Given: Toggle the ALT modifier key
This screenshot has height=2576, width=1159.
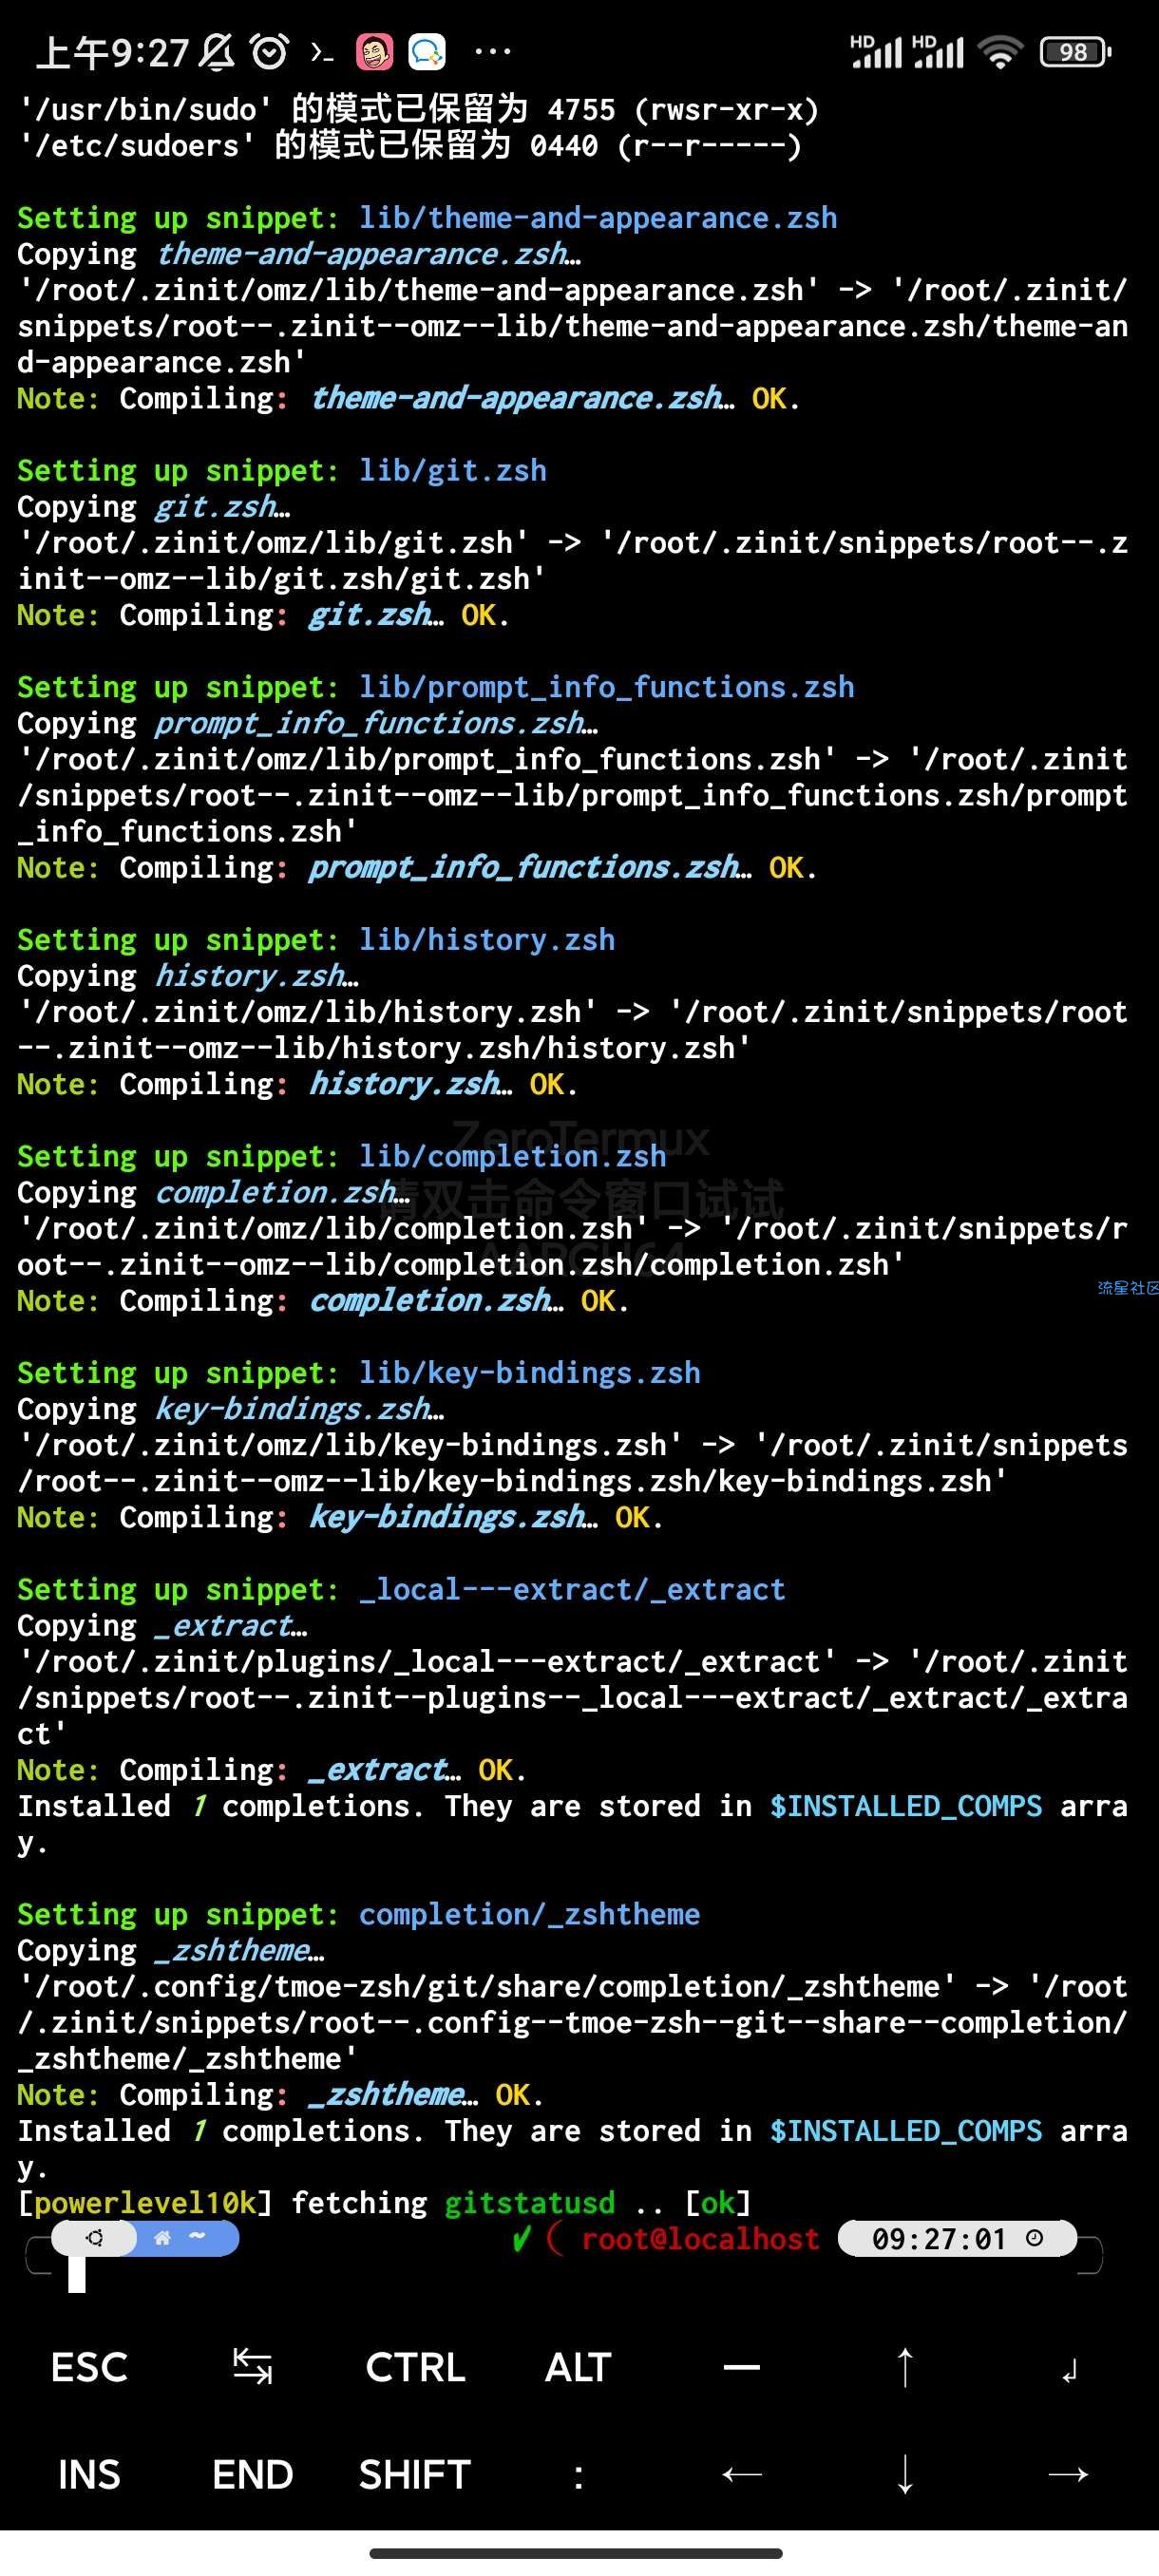Looking at the screenshot, I should point(578,2367).
